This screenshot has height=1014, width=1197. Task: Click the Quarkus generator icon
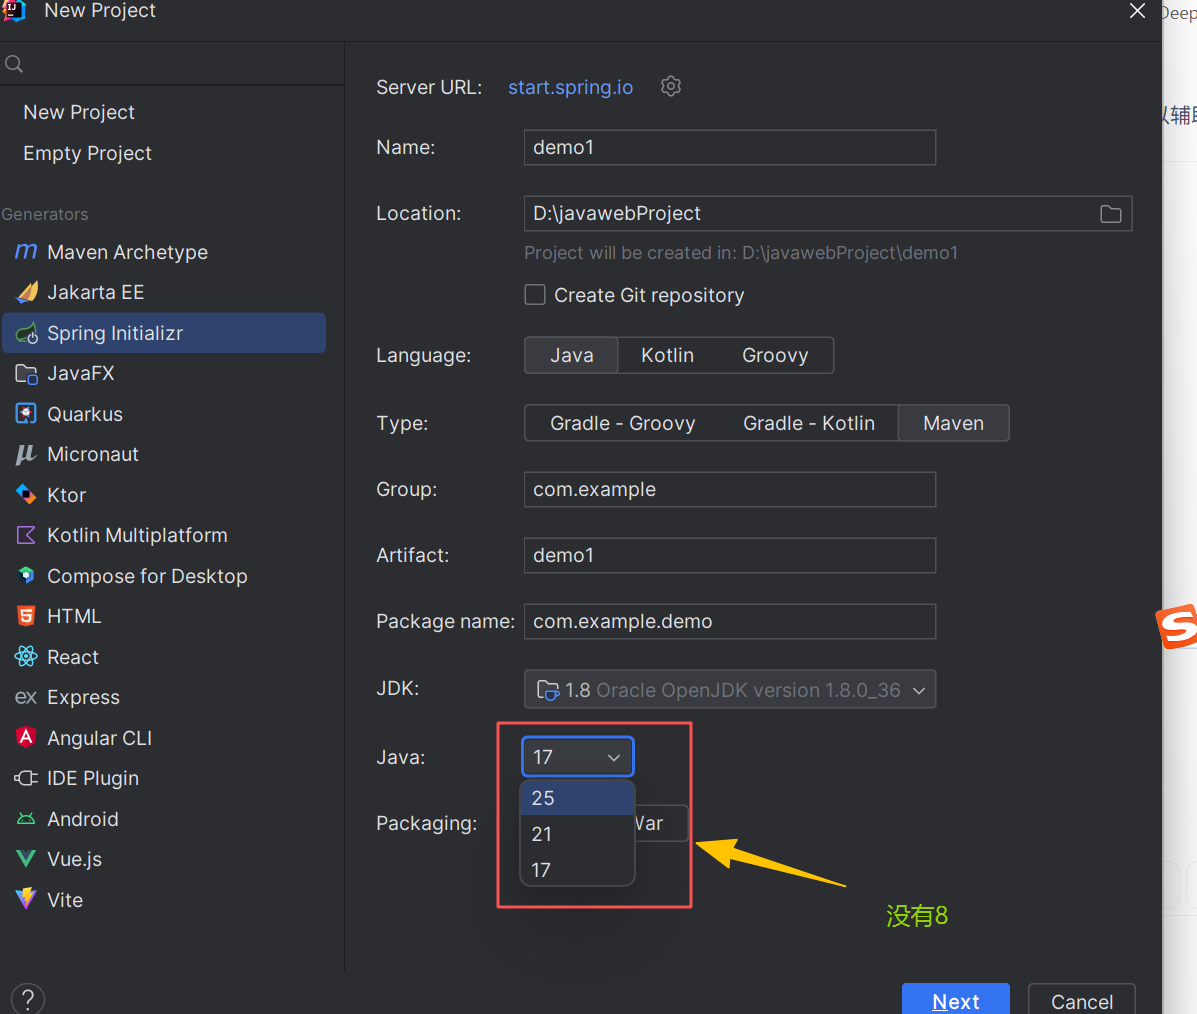26,414
